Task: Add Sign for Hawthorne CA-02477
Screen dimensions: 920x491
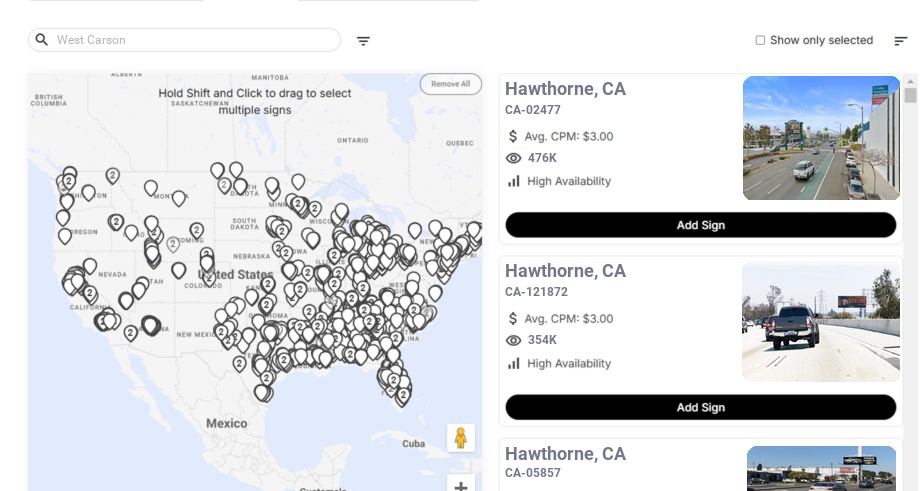Action: tap(700, 225)
